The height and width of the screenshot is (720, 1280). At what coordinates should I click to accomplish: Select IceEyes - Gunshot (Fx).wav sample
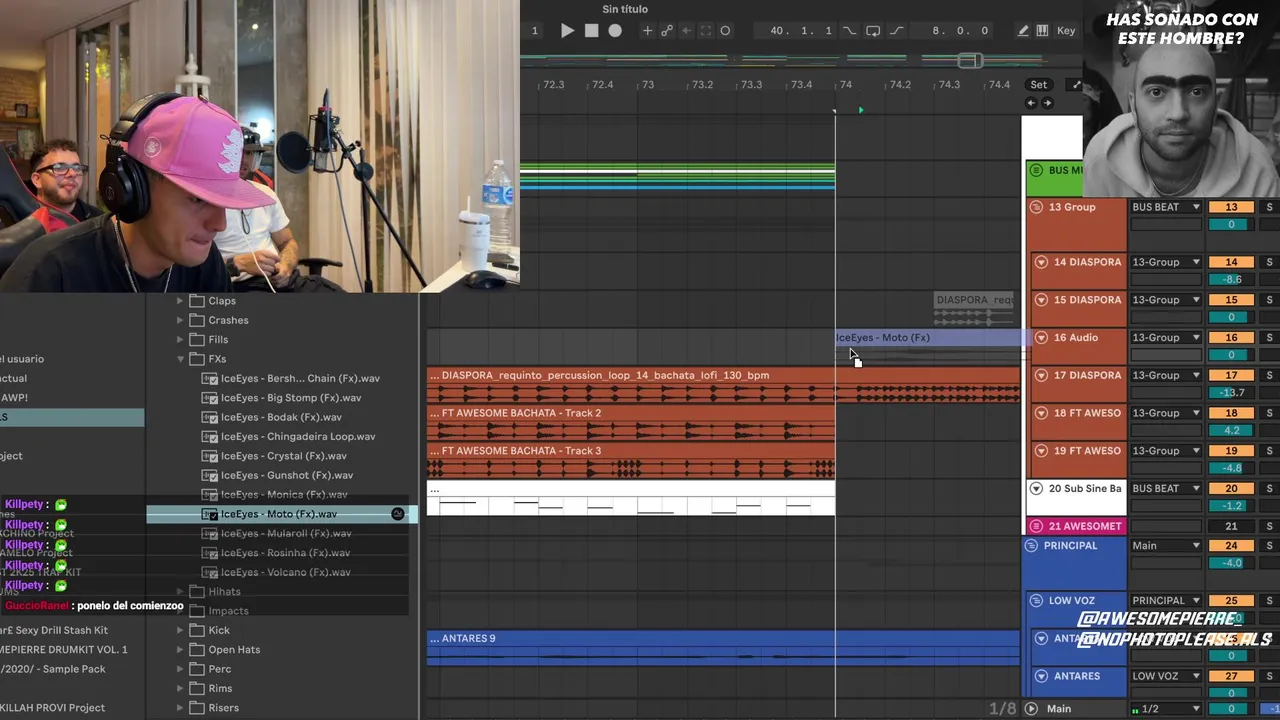tap(287, 475)
